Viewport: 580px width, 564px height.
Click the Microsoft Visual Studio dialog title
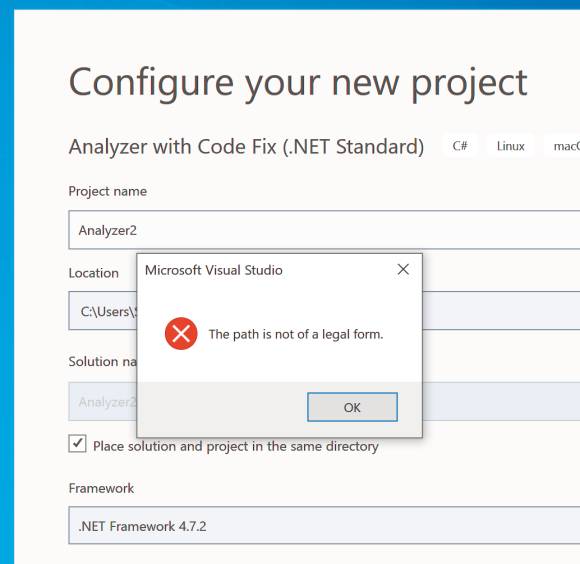[x=213, y=270]
